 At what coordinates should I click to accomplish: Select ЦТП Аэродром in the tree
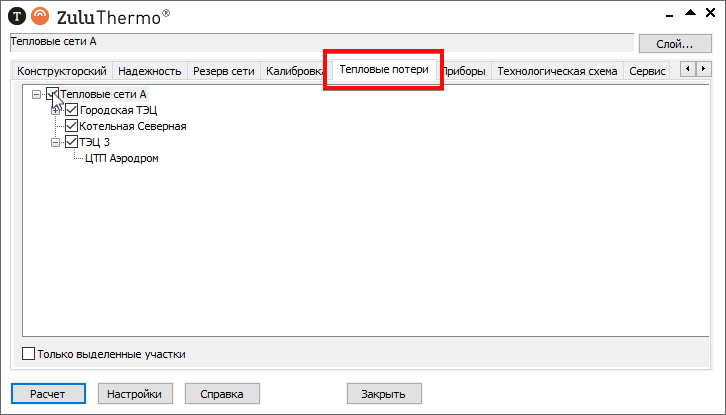[122, 158]
